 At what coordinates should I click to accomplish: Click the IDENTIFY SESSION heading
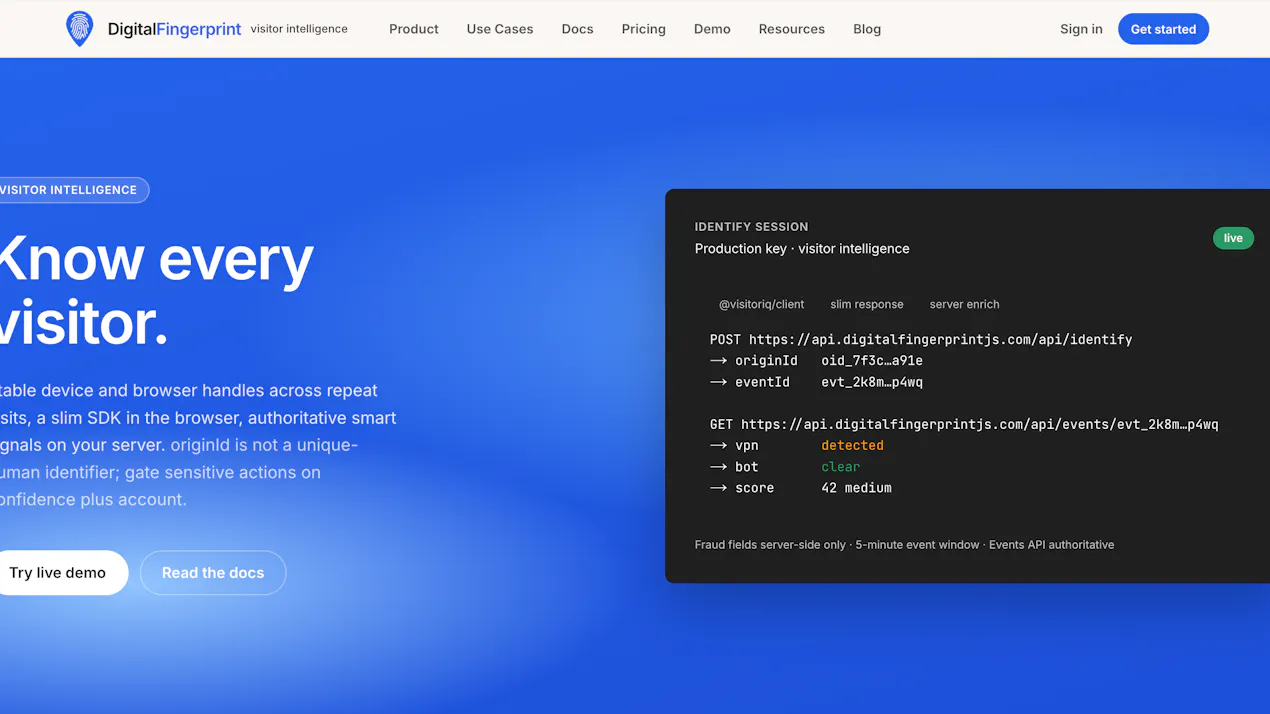click(x=751, y=227)
